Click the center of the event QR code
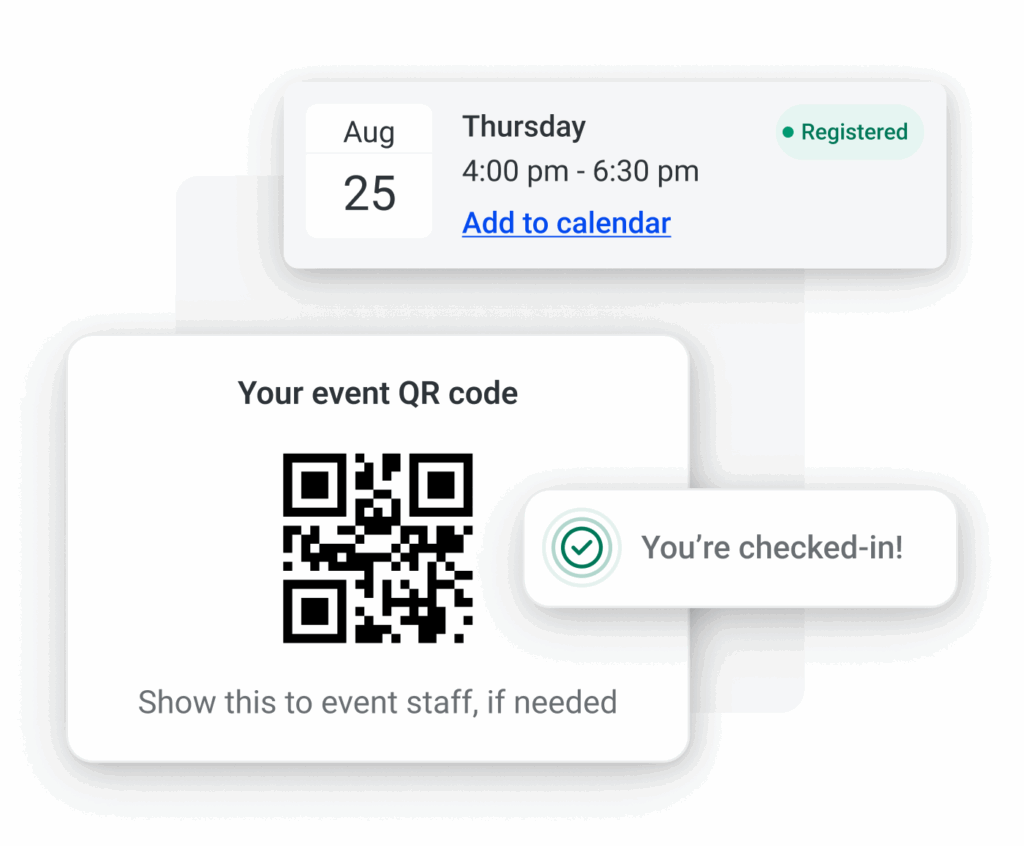 tap(378, 547)
